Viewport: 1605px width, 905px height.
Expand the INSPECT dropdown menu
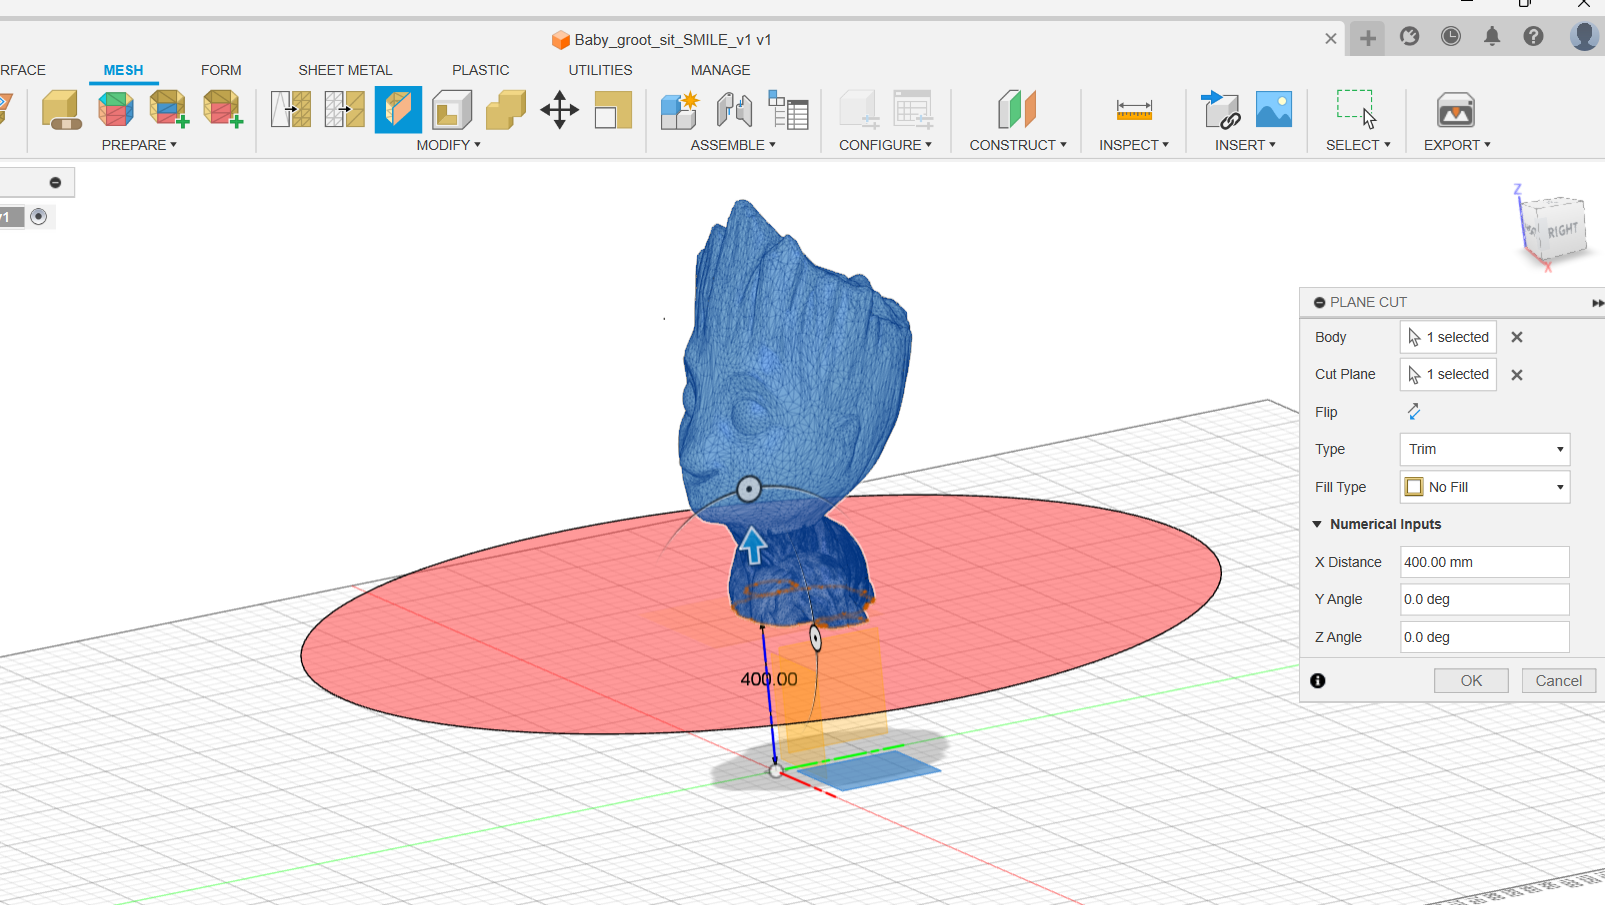click(1134, 145)
